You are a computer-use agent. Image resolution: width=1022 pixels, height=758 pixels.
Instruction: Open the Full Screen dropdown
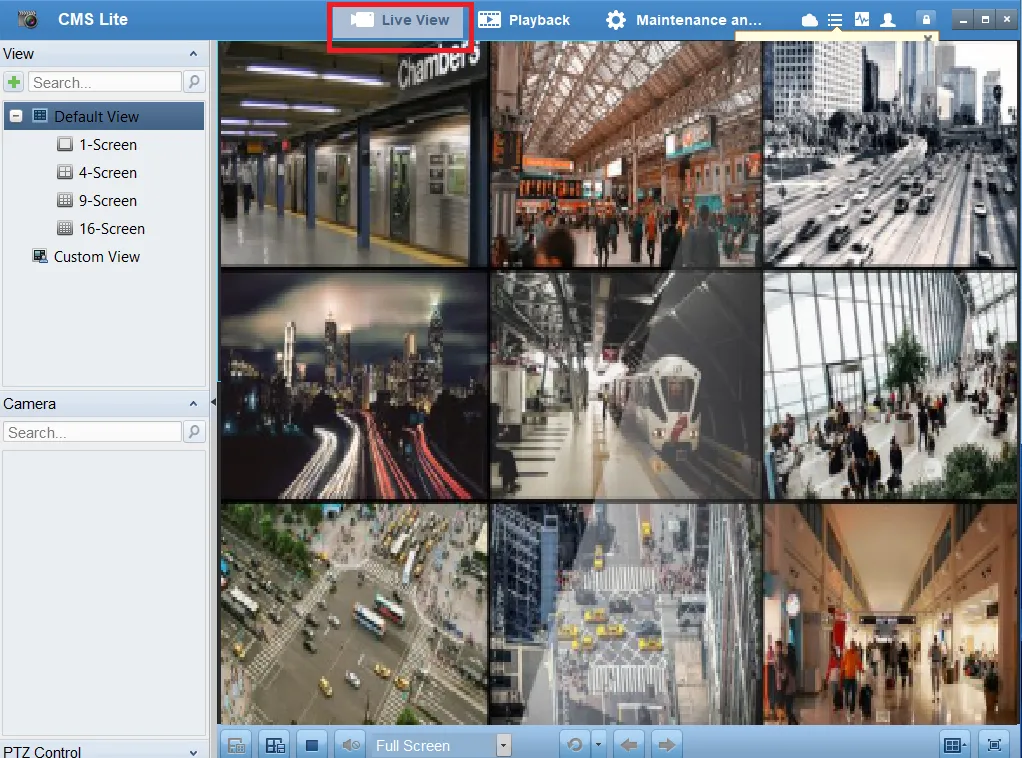(x=503, y=745)
